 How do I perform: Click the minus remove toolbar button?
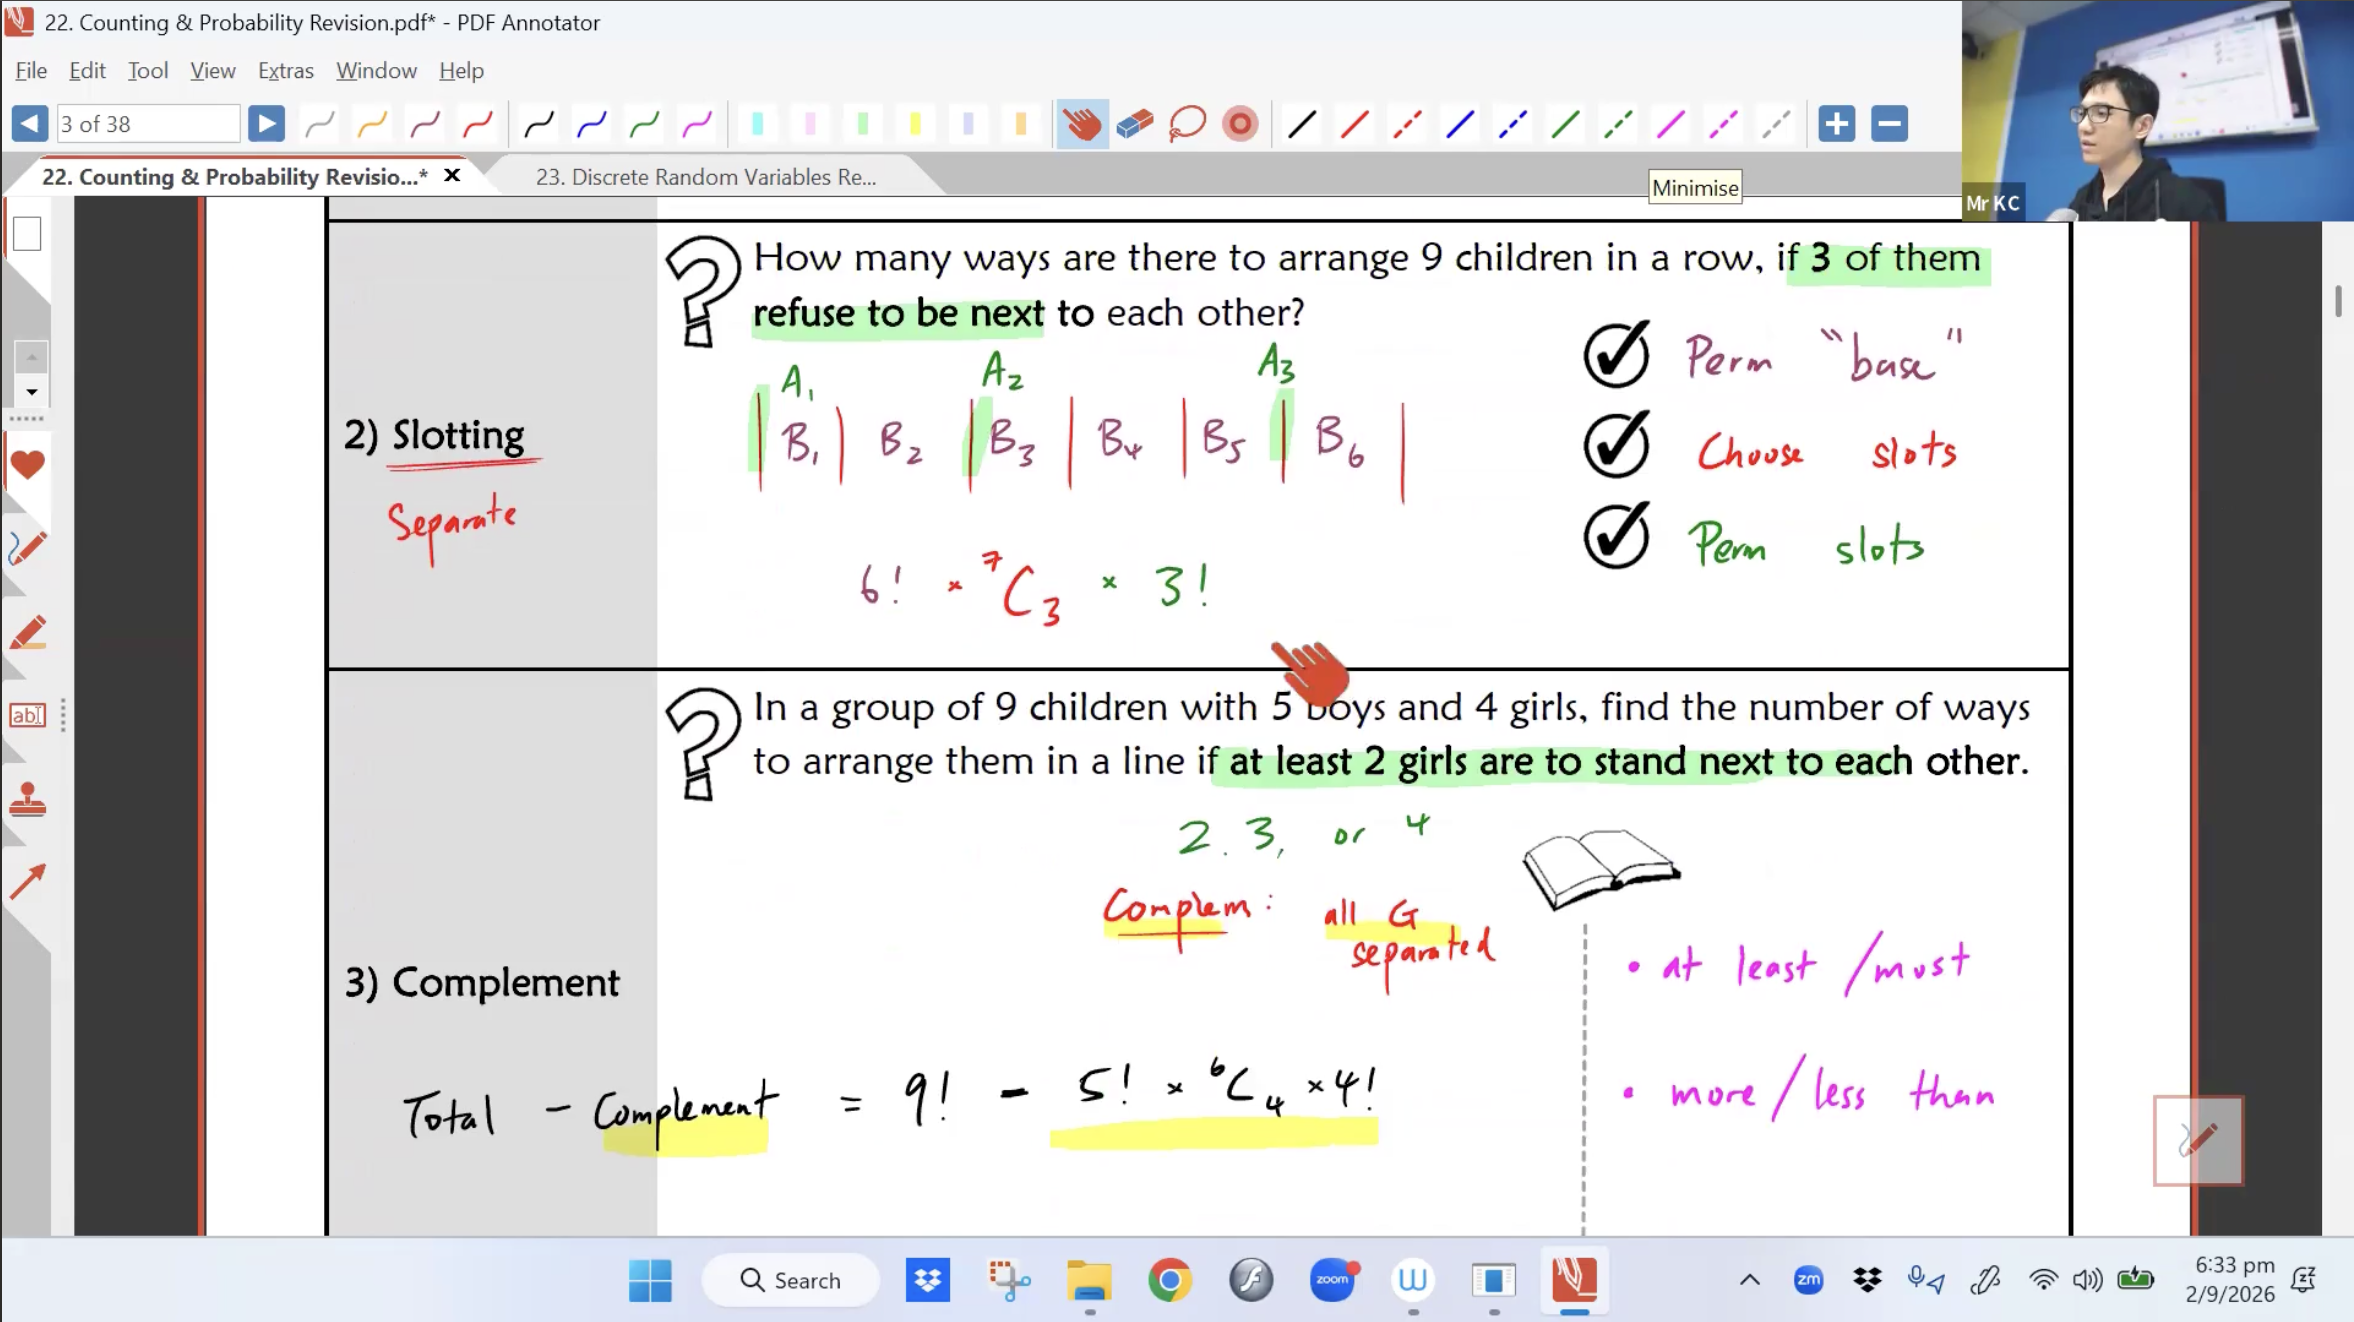tap(1889, 124)
